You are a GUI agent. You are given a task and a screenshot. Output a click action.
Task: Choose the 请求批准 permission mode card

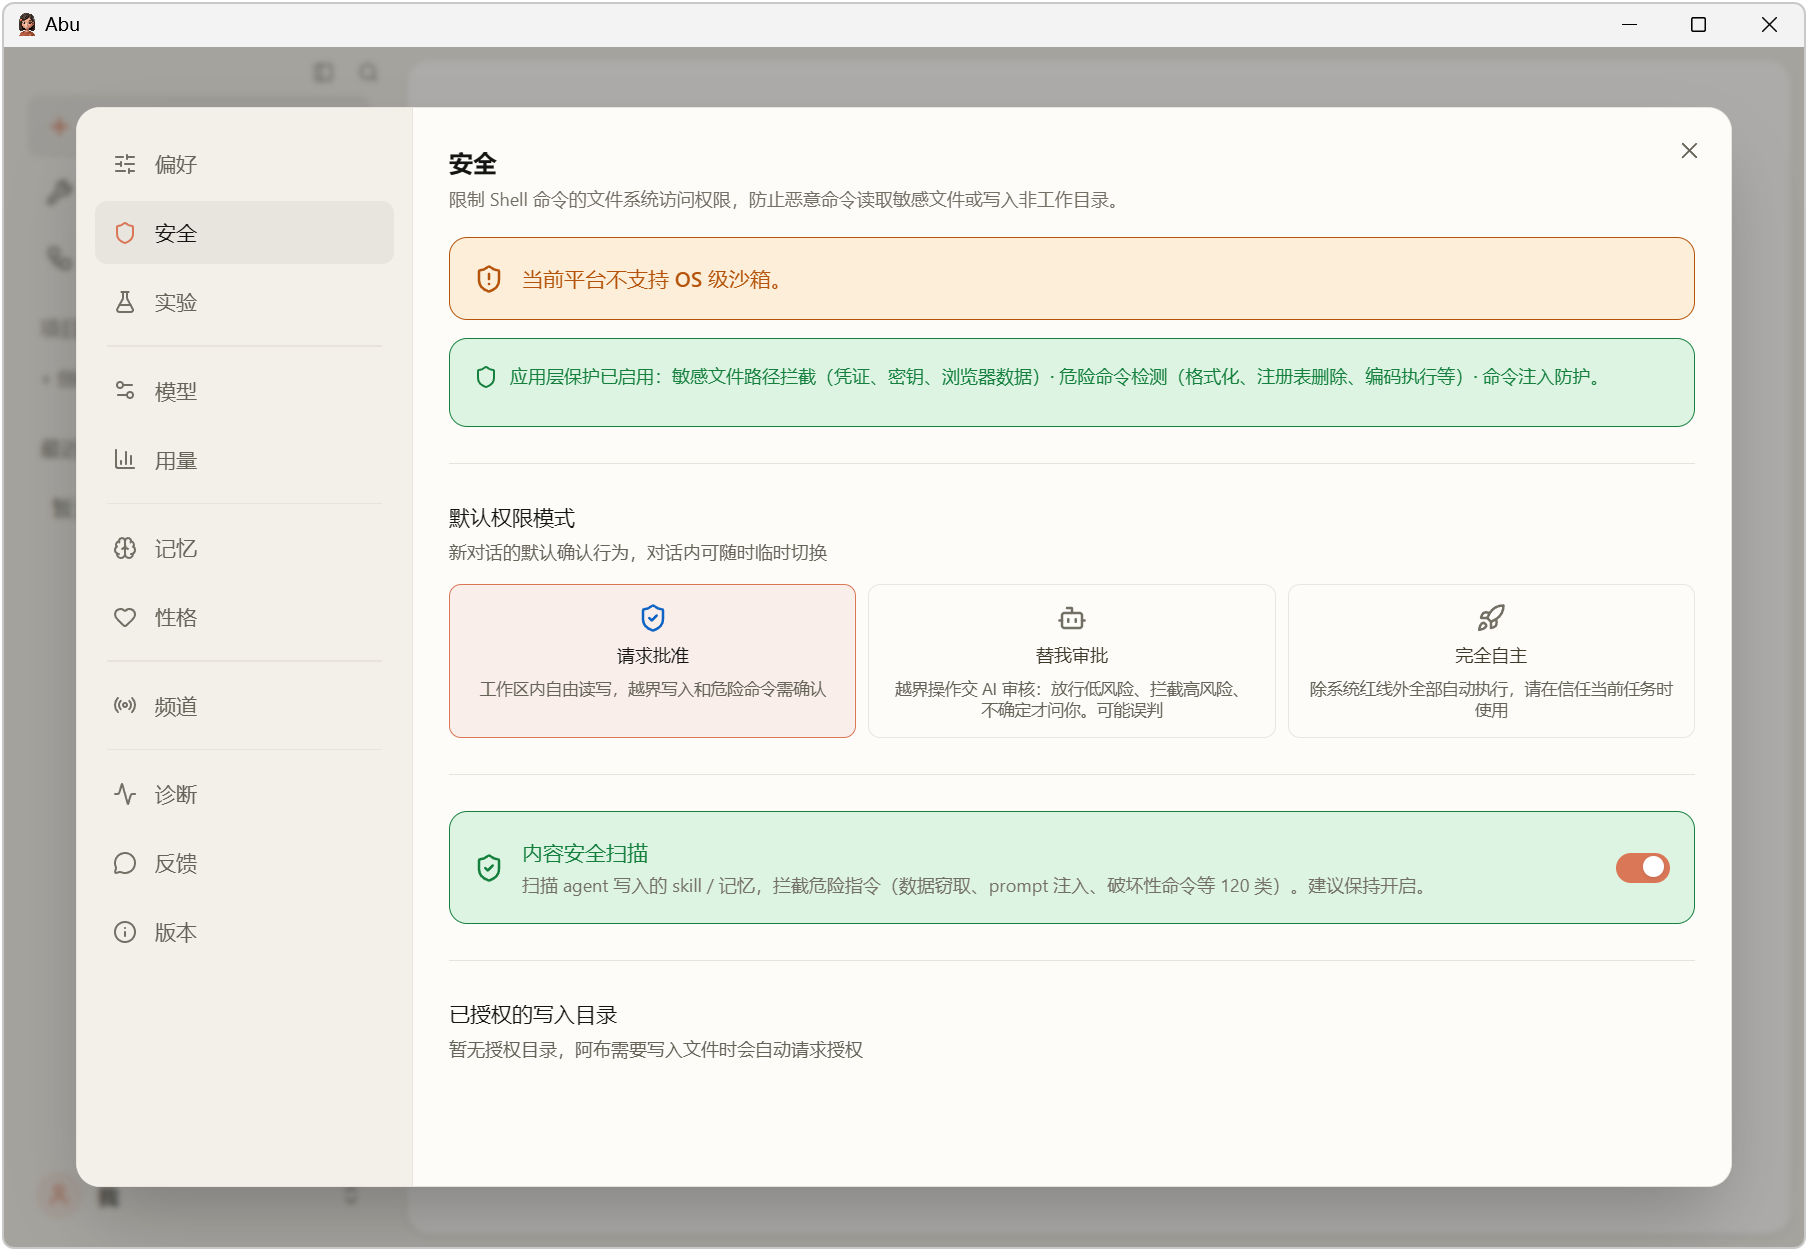point(652,661)
